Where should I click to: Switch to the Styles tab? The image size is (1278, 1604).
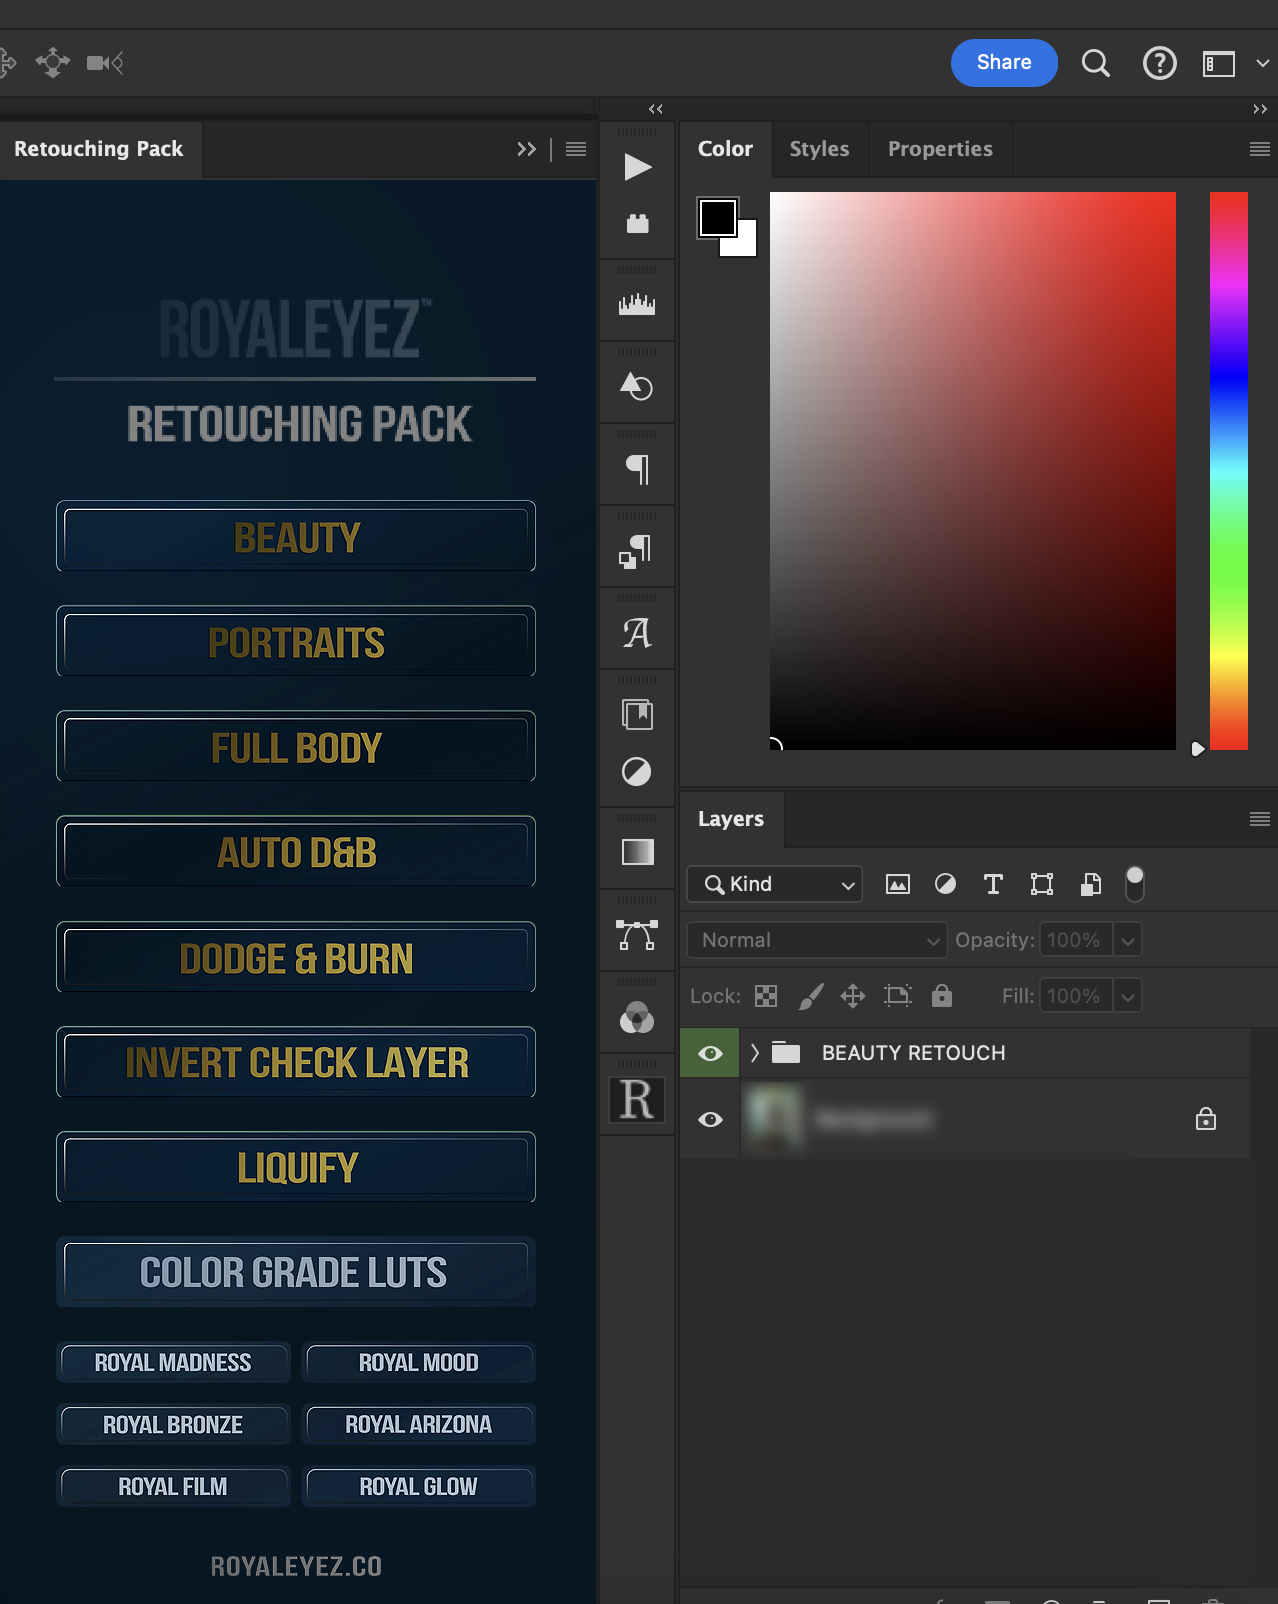click(819, 149)
